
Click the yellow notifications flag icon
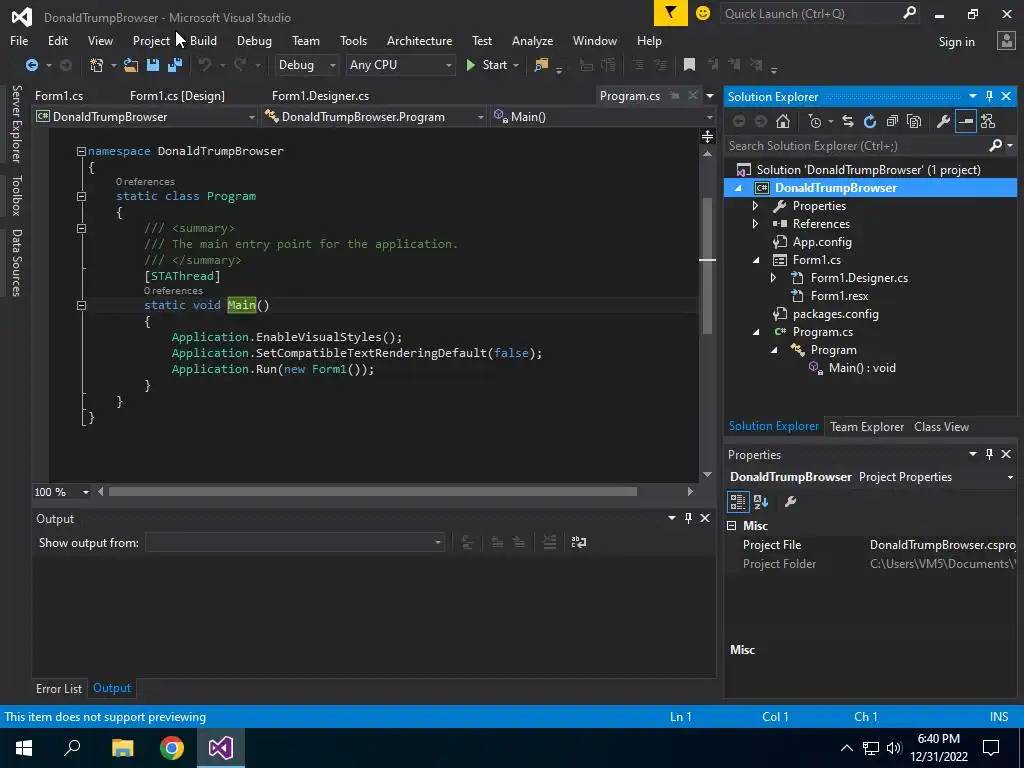pyautogui.click(x=671, y=13)
